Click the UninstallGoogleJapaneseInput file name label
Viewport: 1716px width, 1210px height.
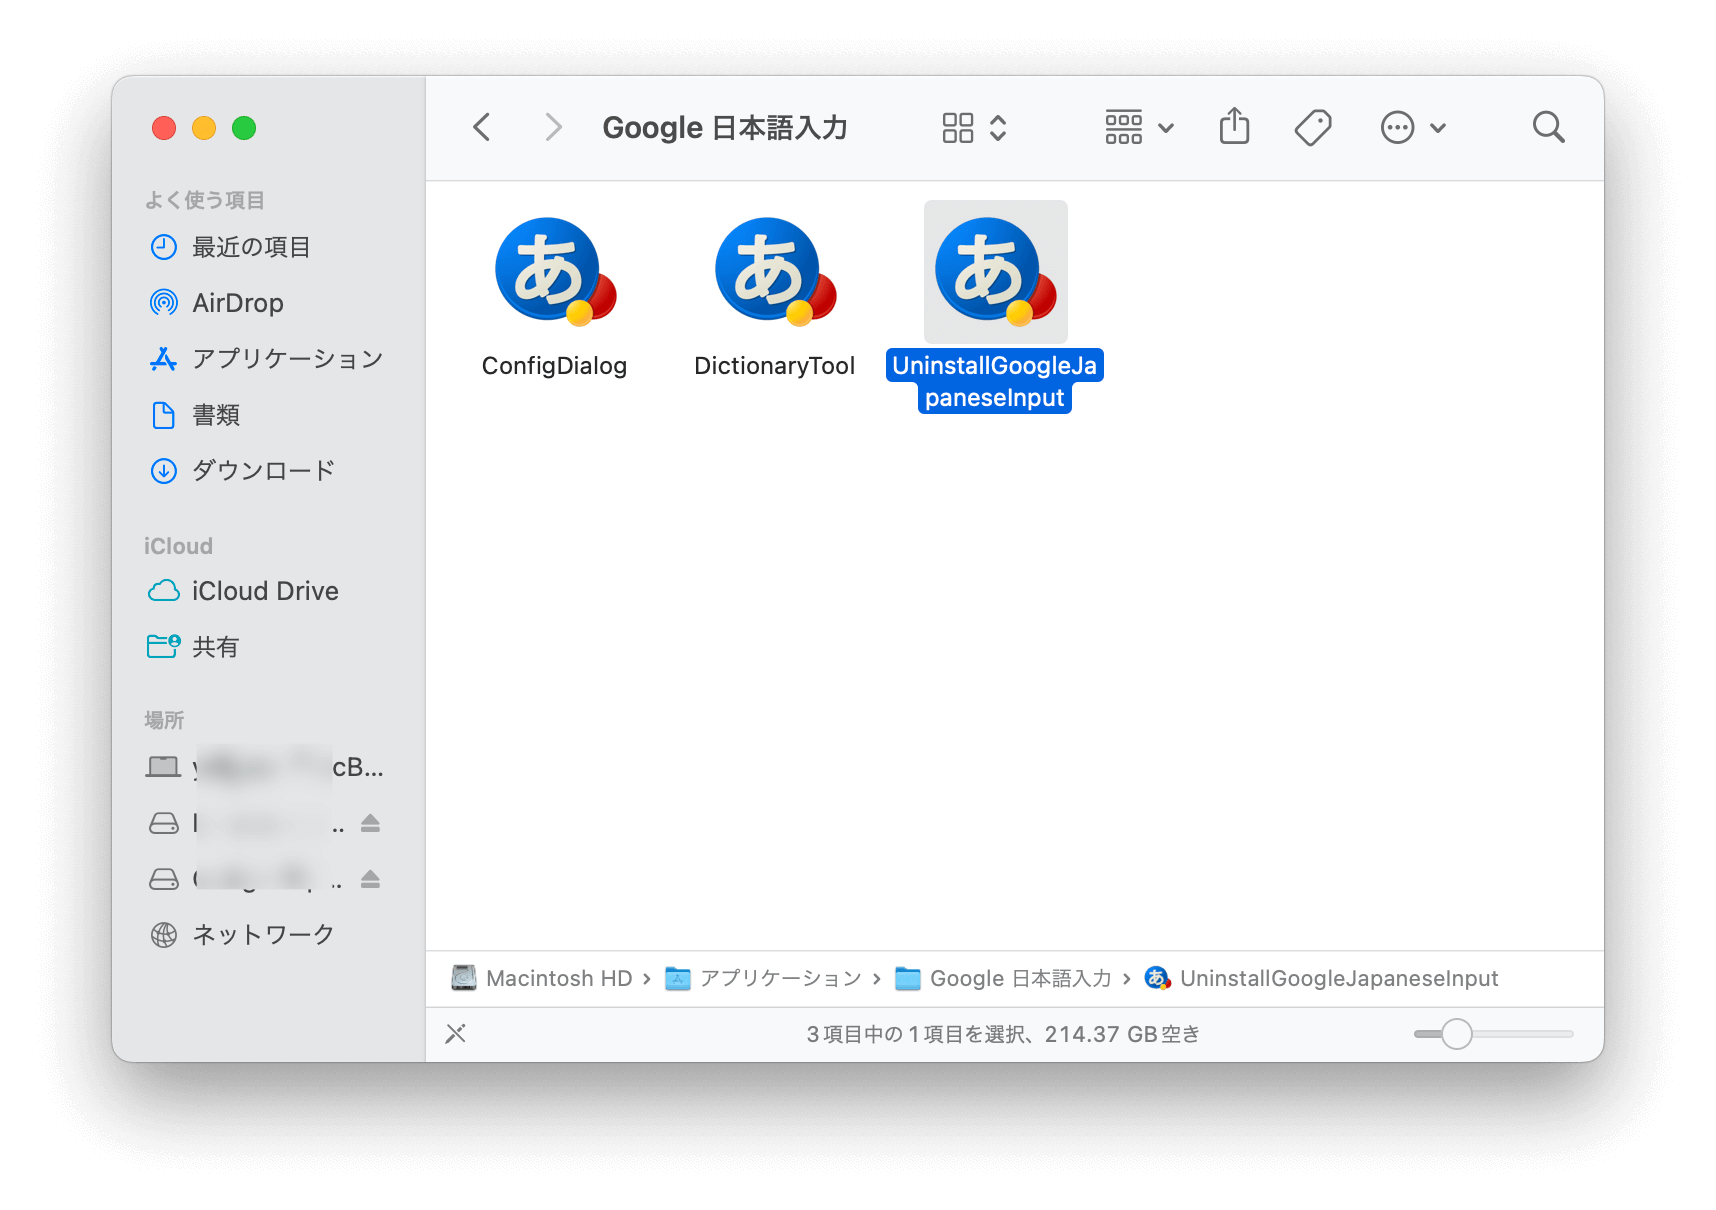tap(995, 382)
